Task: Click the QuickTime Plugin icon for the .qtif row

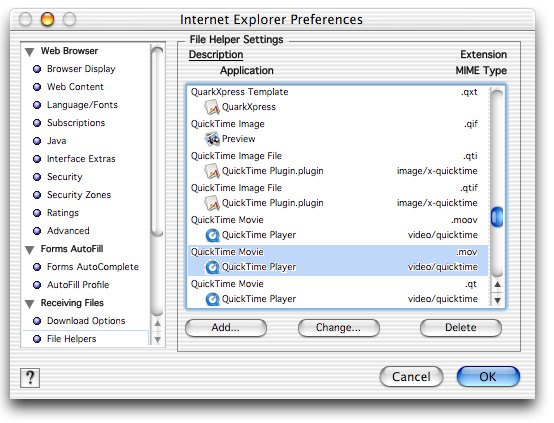Action: coord(212,203)
